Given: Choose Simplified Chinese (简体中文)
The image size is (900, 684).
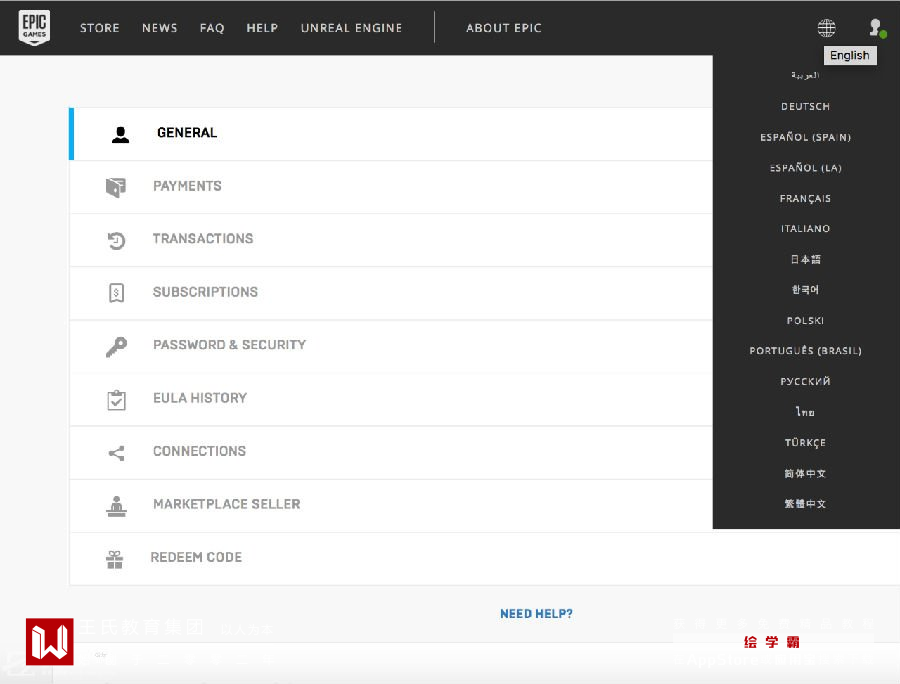Looking at the screenshot, I should tap(805, 473).
